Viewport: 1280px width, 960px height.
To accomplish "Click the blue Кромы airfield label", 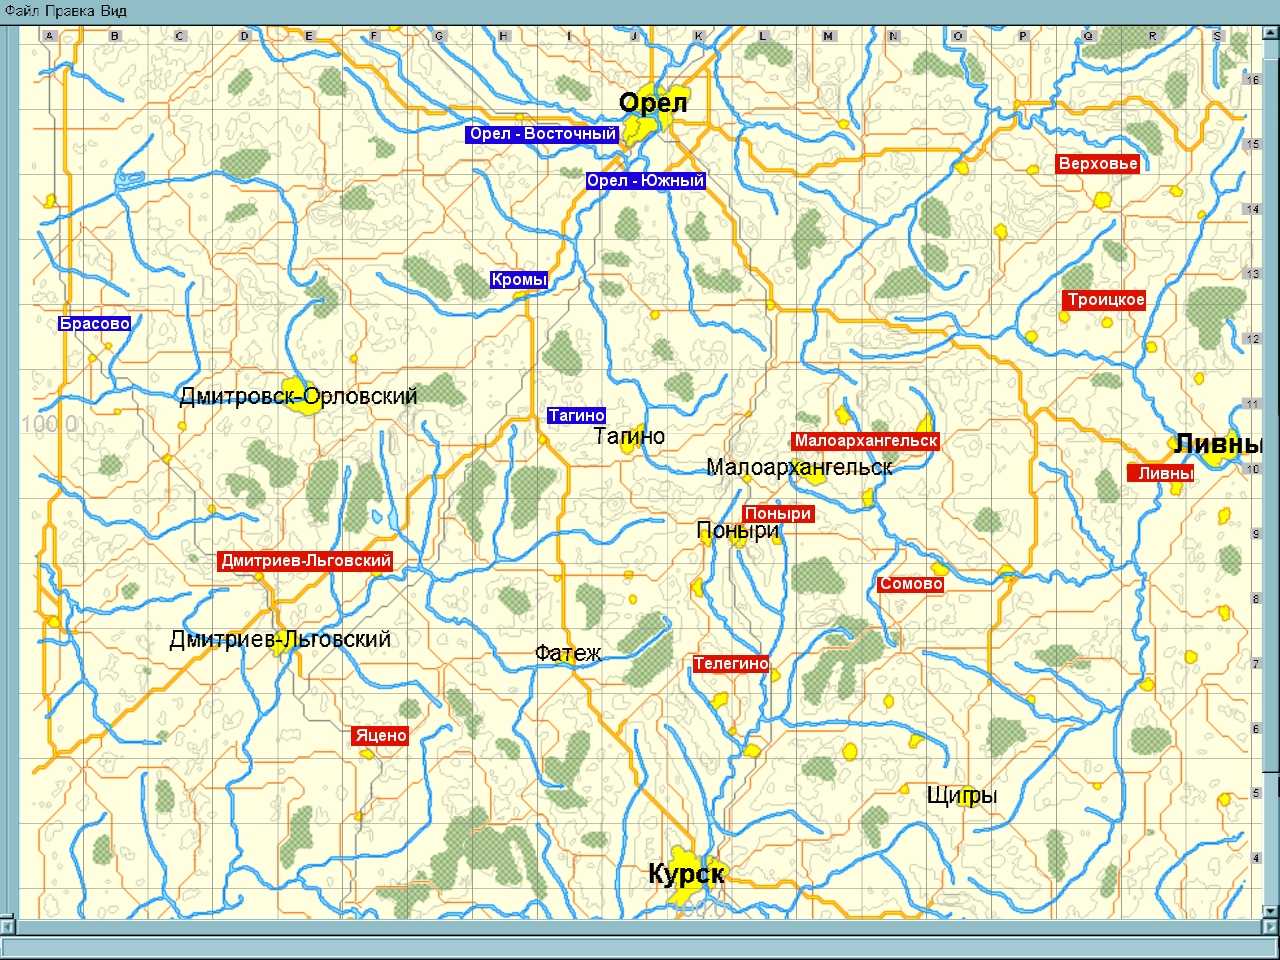I will [x=519, y=280].
